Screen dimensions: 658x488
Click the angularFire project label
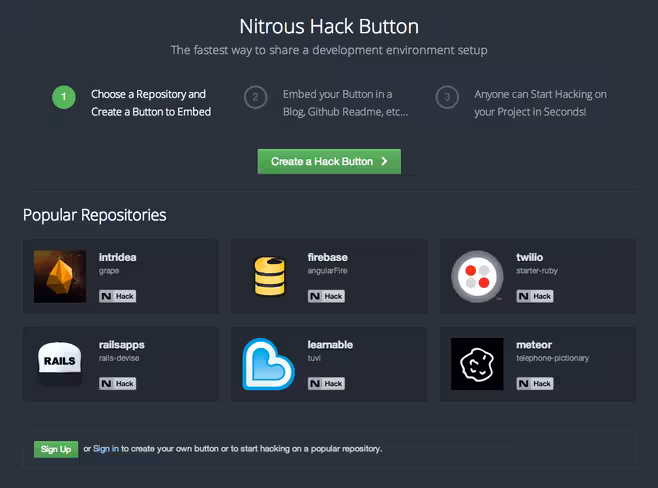tap(327, 271)
